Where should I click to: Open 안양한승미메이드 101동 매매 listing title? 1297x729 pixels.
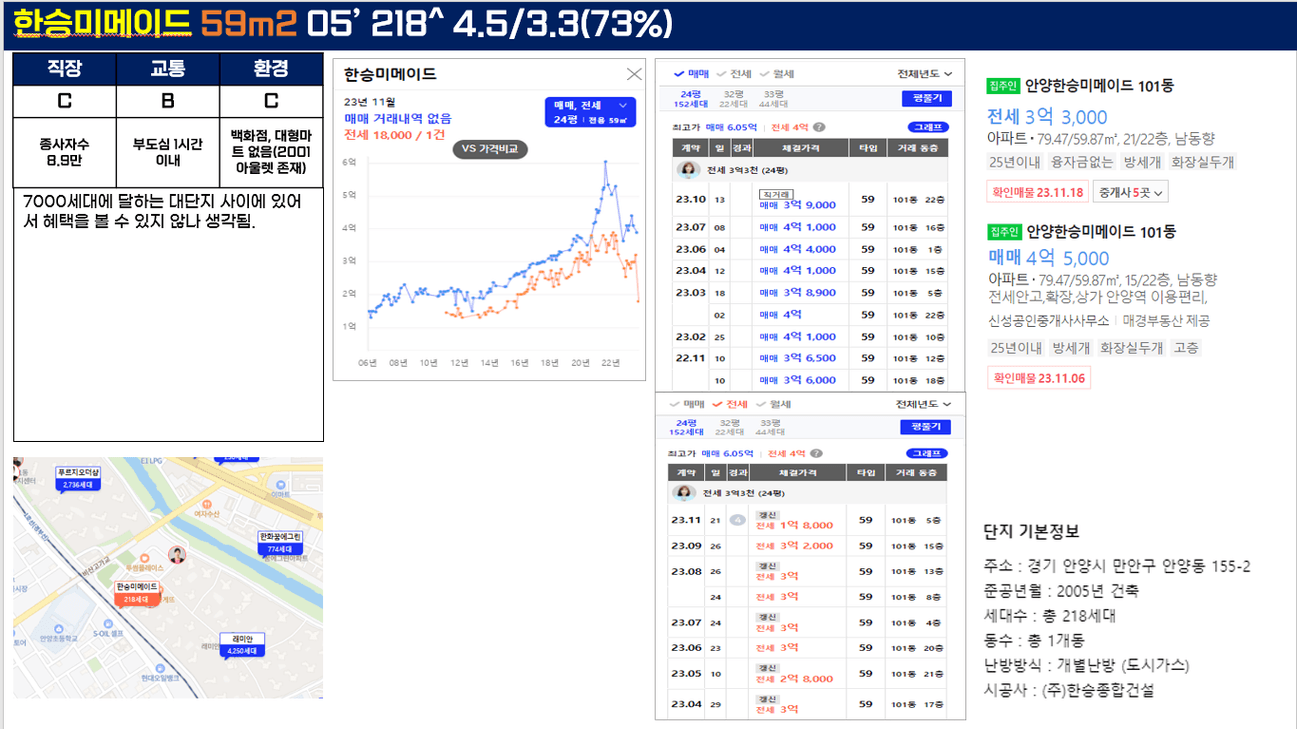[1101, 231]
